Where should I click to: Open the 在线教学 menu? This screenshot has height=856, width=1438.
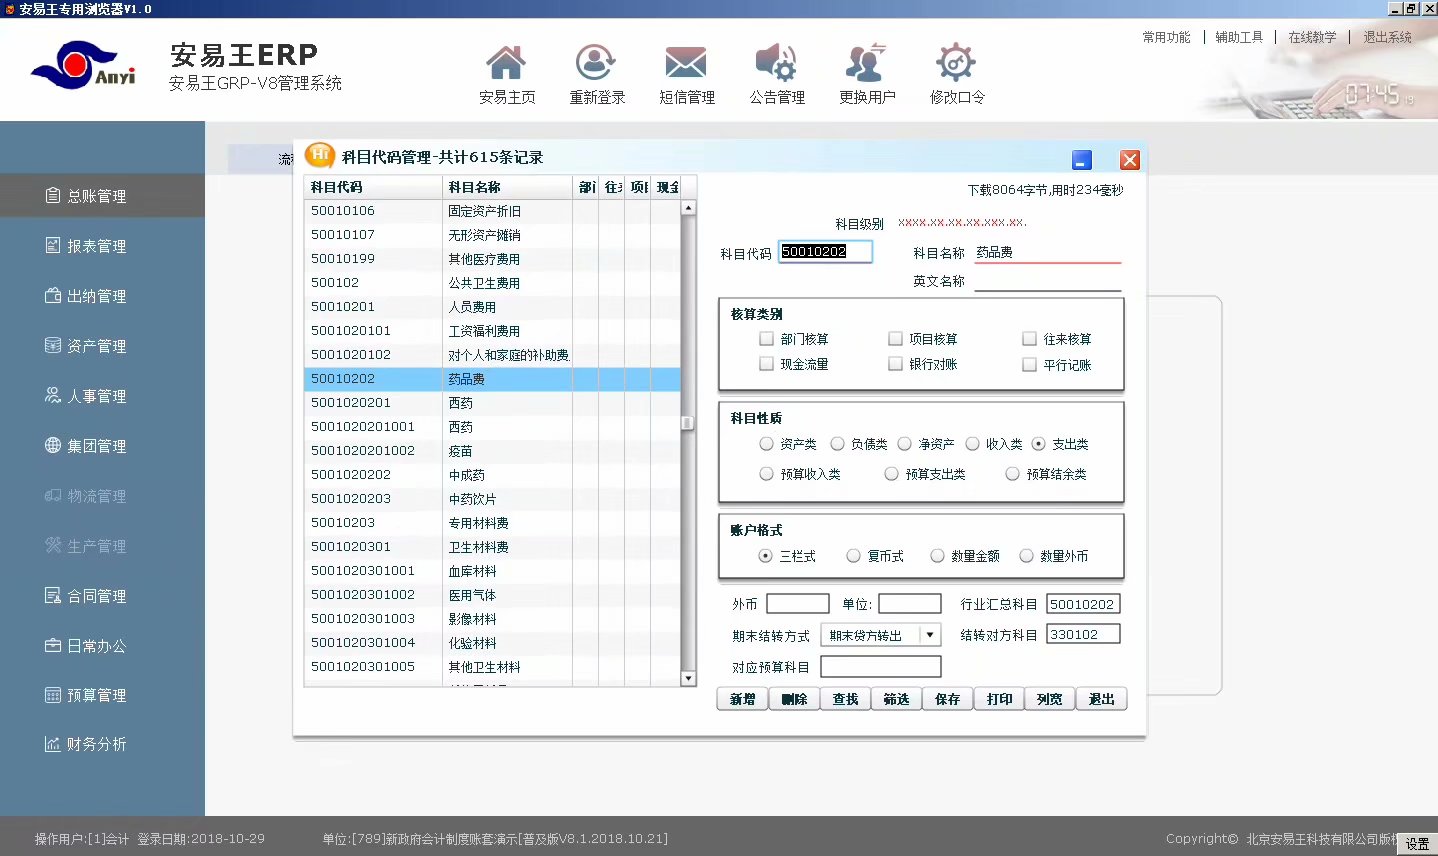[x=1312, y=37]
